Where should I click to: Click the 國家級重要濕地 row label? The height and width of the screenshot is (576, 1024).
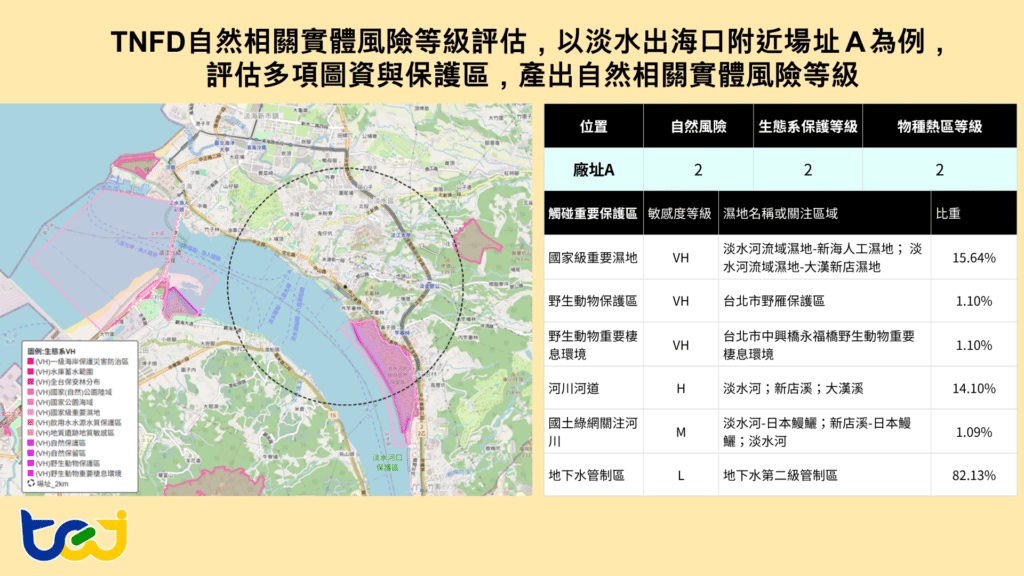pos(593,257)
